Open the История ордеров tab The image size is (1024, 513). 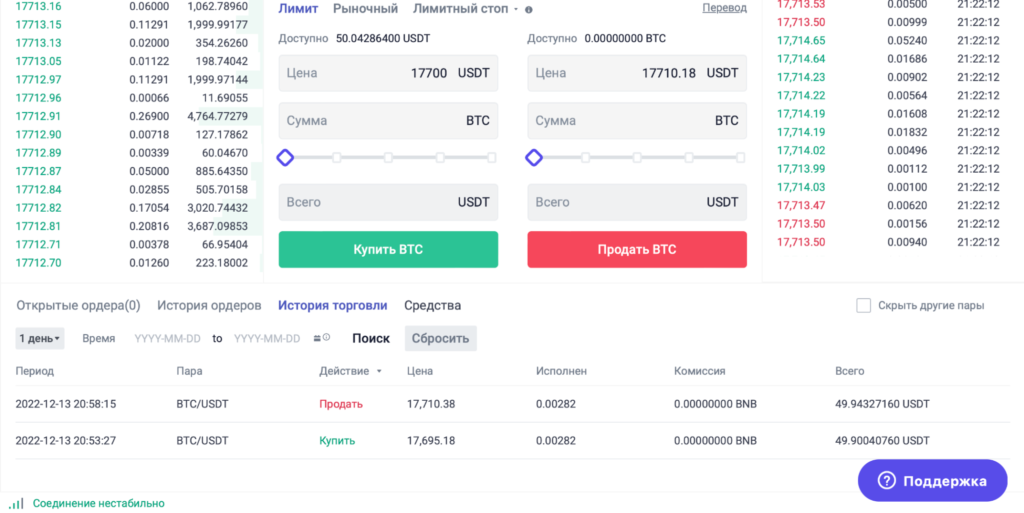[209, 305]
